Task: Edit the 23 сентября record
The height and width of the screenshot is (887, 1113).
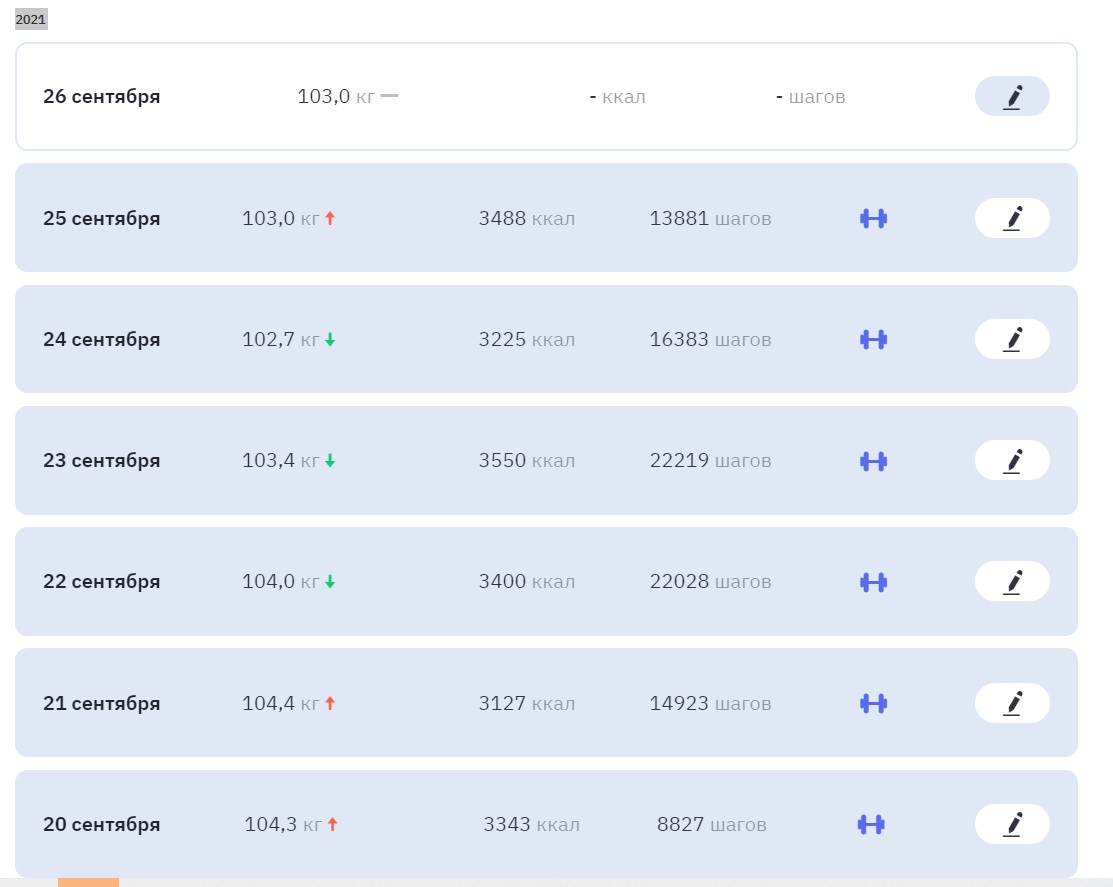Action: (1011, 461)
